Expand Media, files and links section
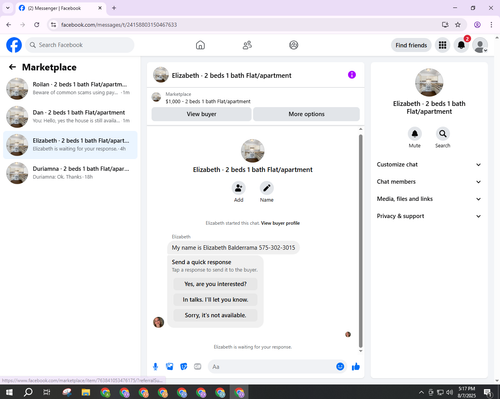The image size is (500, 399). (429, 199)
